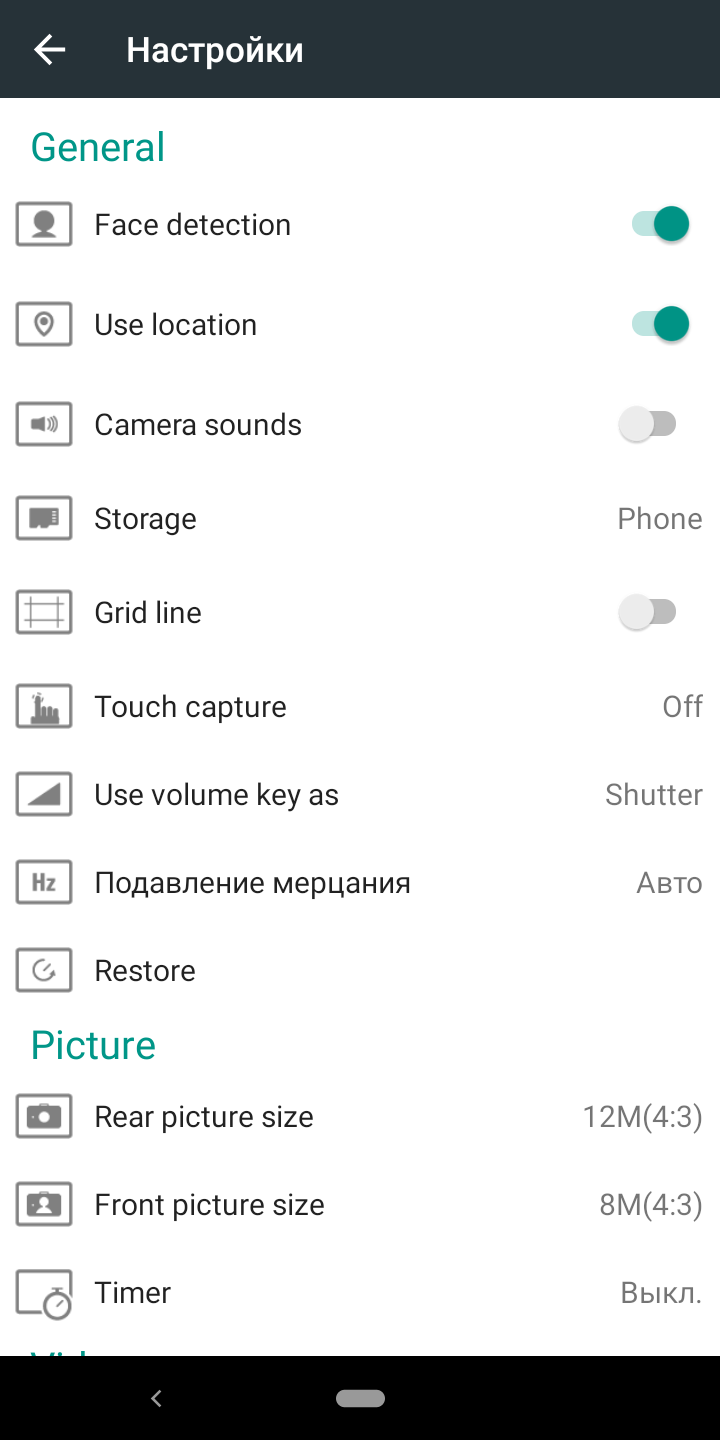Tap the Restore settings icon
720x1440 pixels.
coord(44,970)
